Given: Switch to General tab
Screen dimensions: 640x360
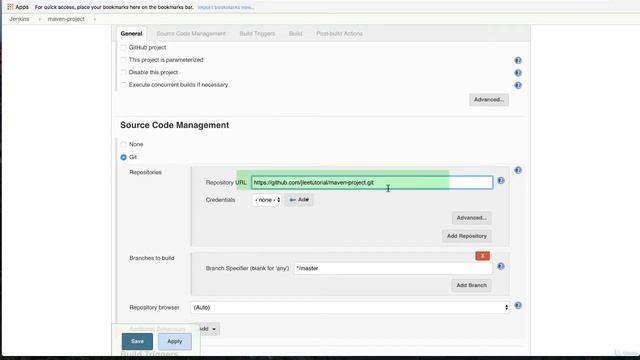Looking at the screenshot, I should (131, 33).
